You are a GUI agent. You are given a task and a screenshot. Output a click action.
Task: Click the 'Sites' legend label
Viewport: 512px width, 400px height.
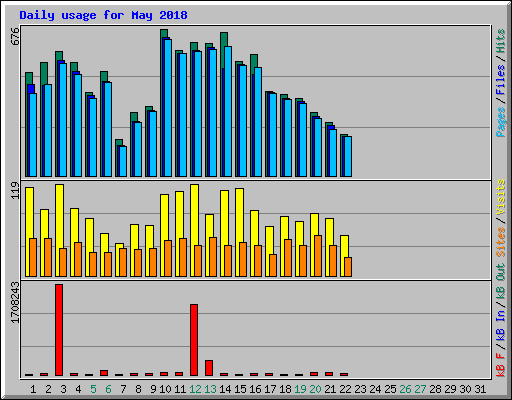point(501,242)
